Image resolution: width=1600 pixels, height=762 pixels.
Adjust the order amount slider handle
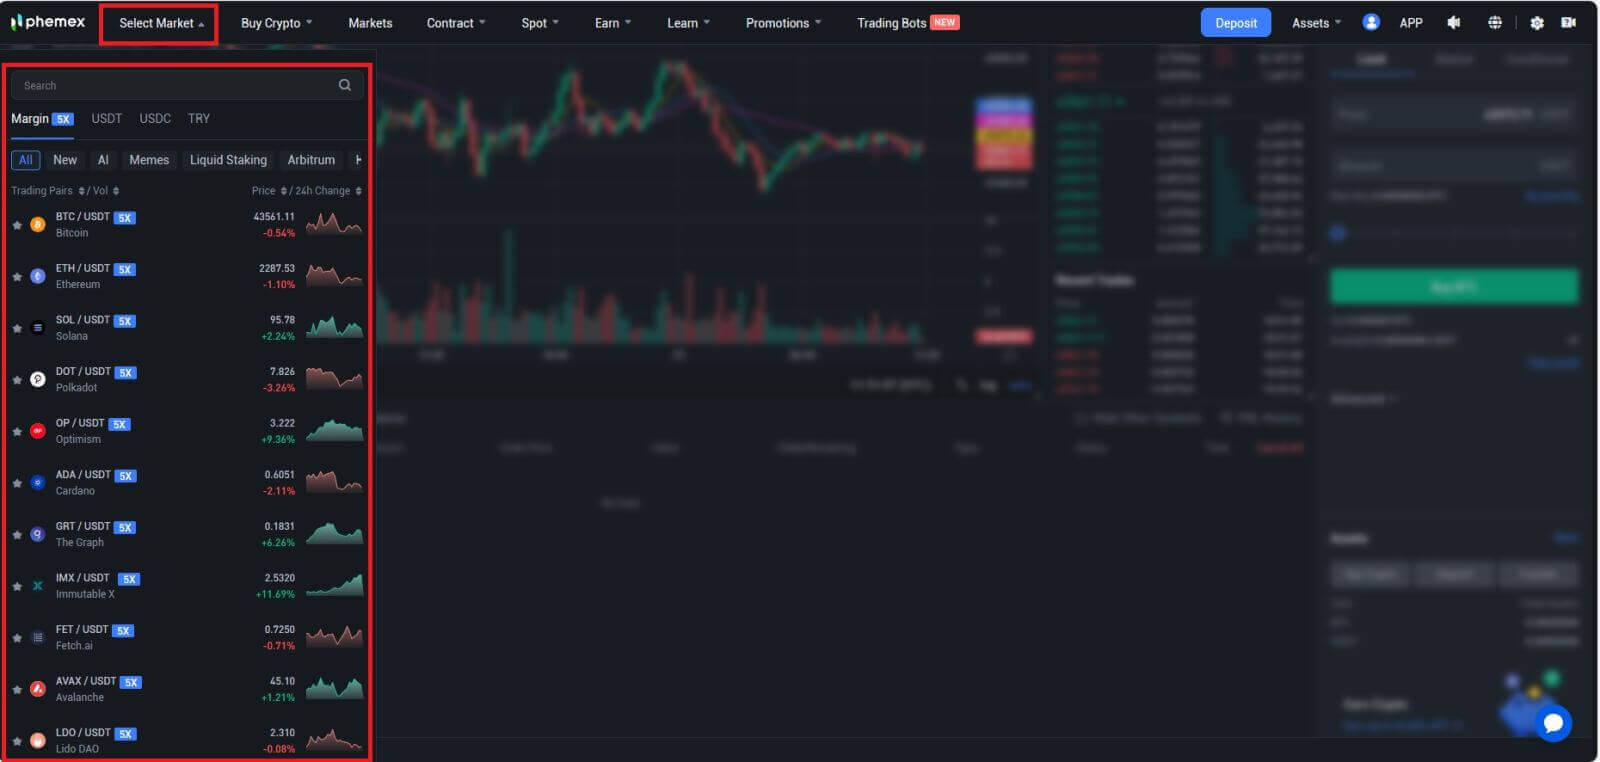1338,233
